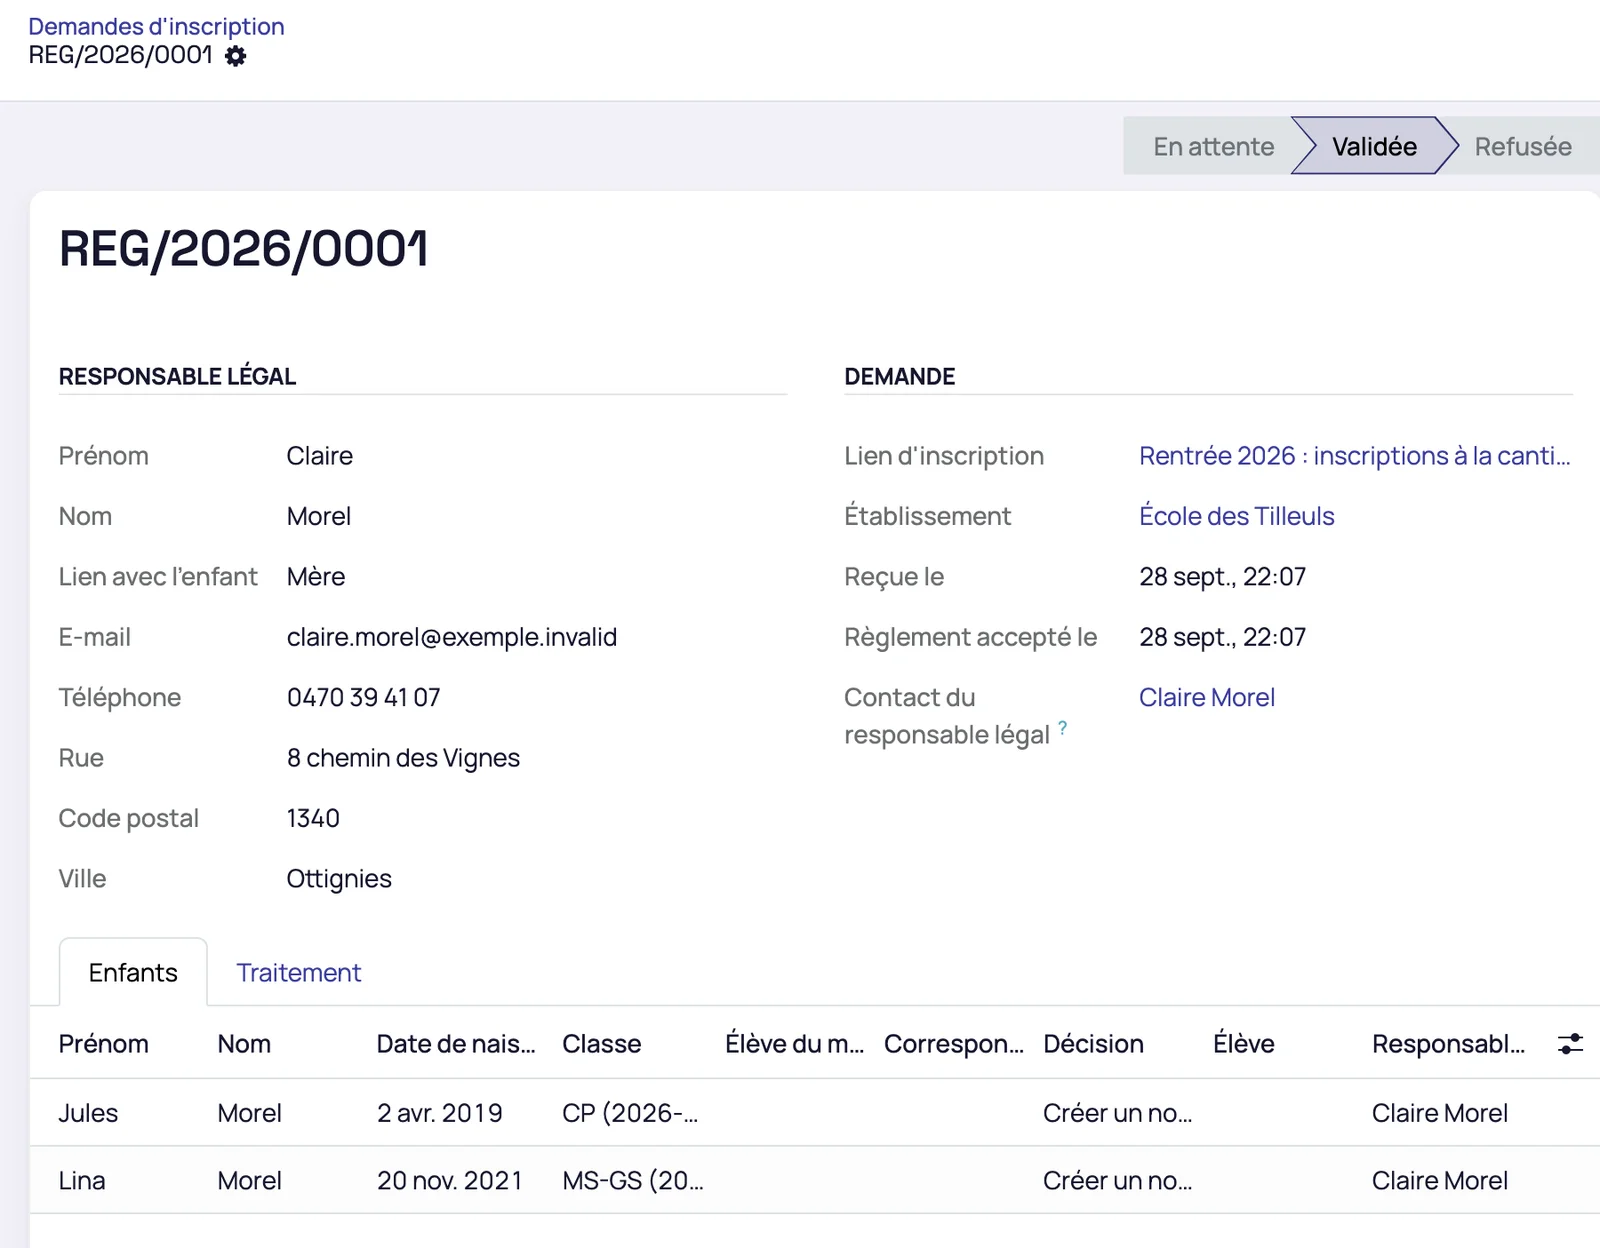Open École des Tilleuls establishment link
1600x1248 pixels.
pos(1237,516)
